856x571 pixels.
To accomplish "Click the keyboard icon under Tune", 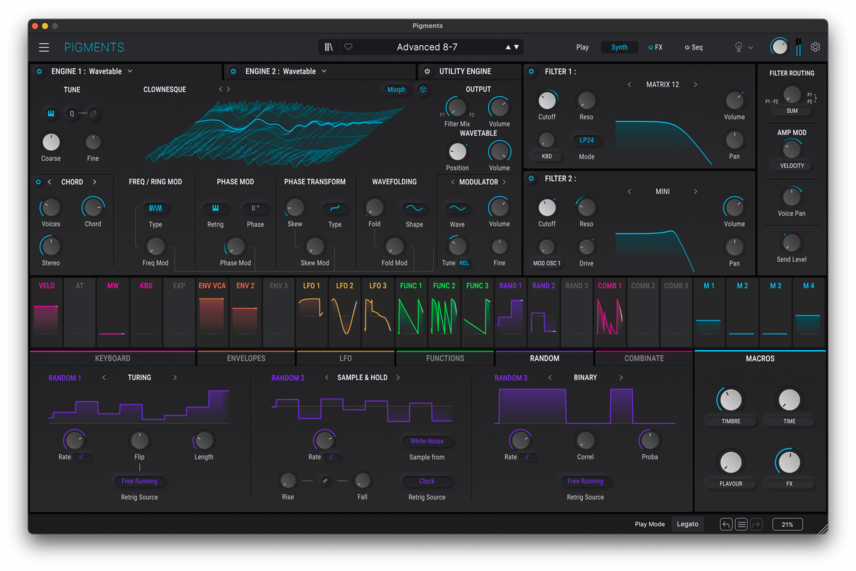I will (x=51, y=114).
